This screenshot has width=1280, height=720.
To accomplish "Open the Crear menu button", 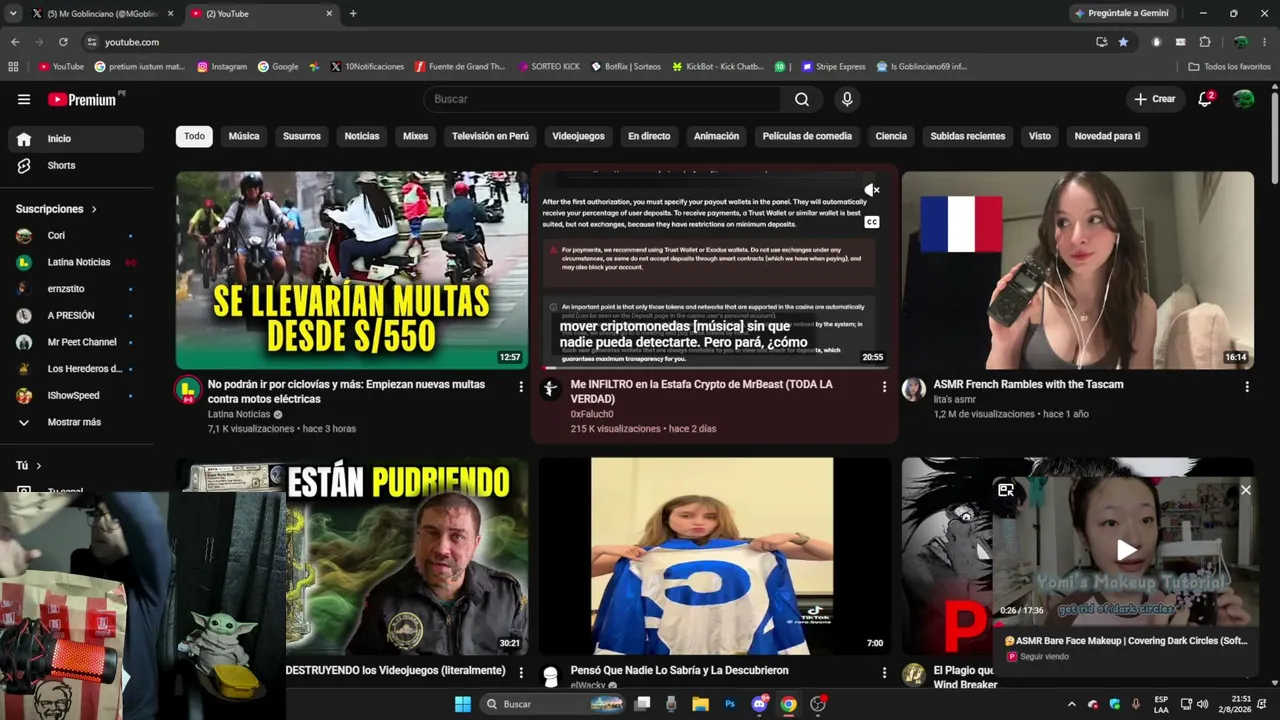I will (1155, 99).
